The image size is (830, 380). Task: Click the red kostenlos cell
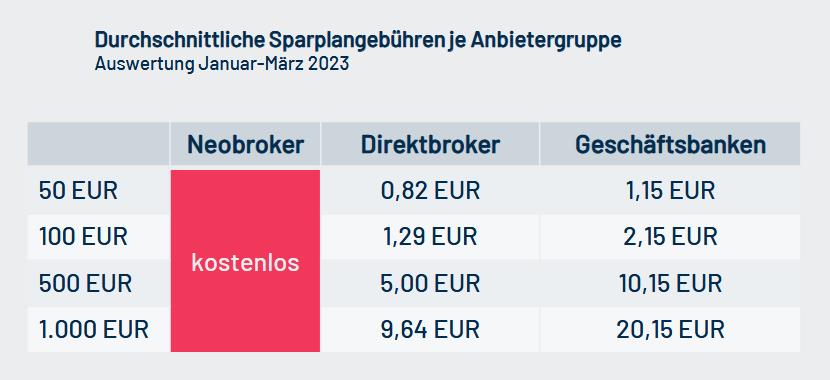click(x=245, y=260)
